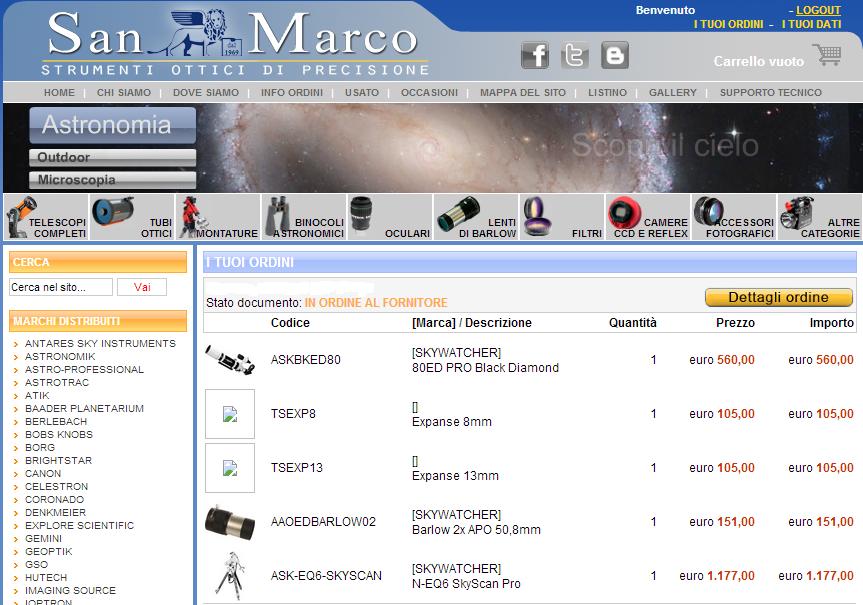Open SUPPORTO TECNICO menu item
863x605 pixels.
pyautogui.click(x=771, y=92)
